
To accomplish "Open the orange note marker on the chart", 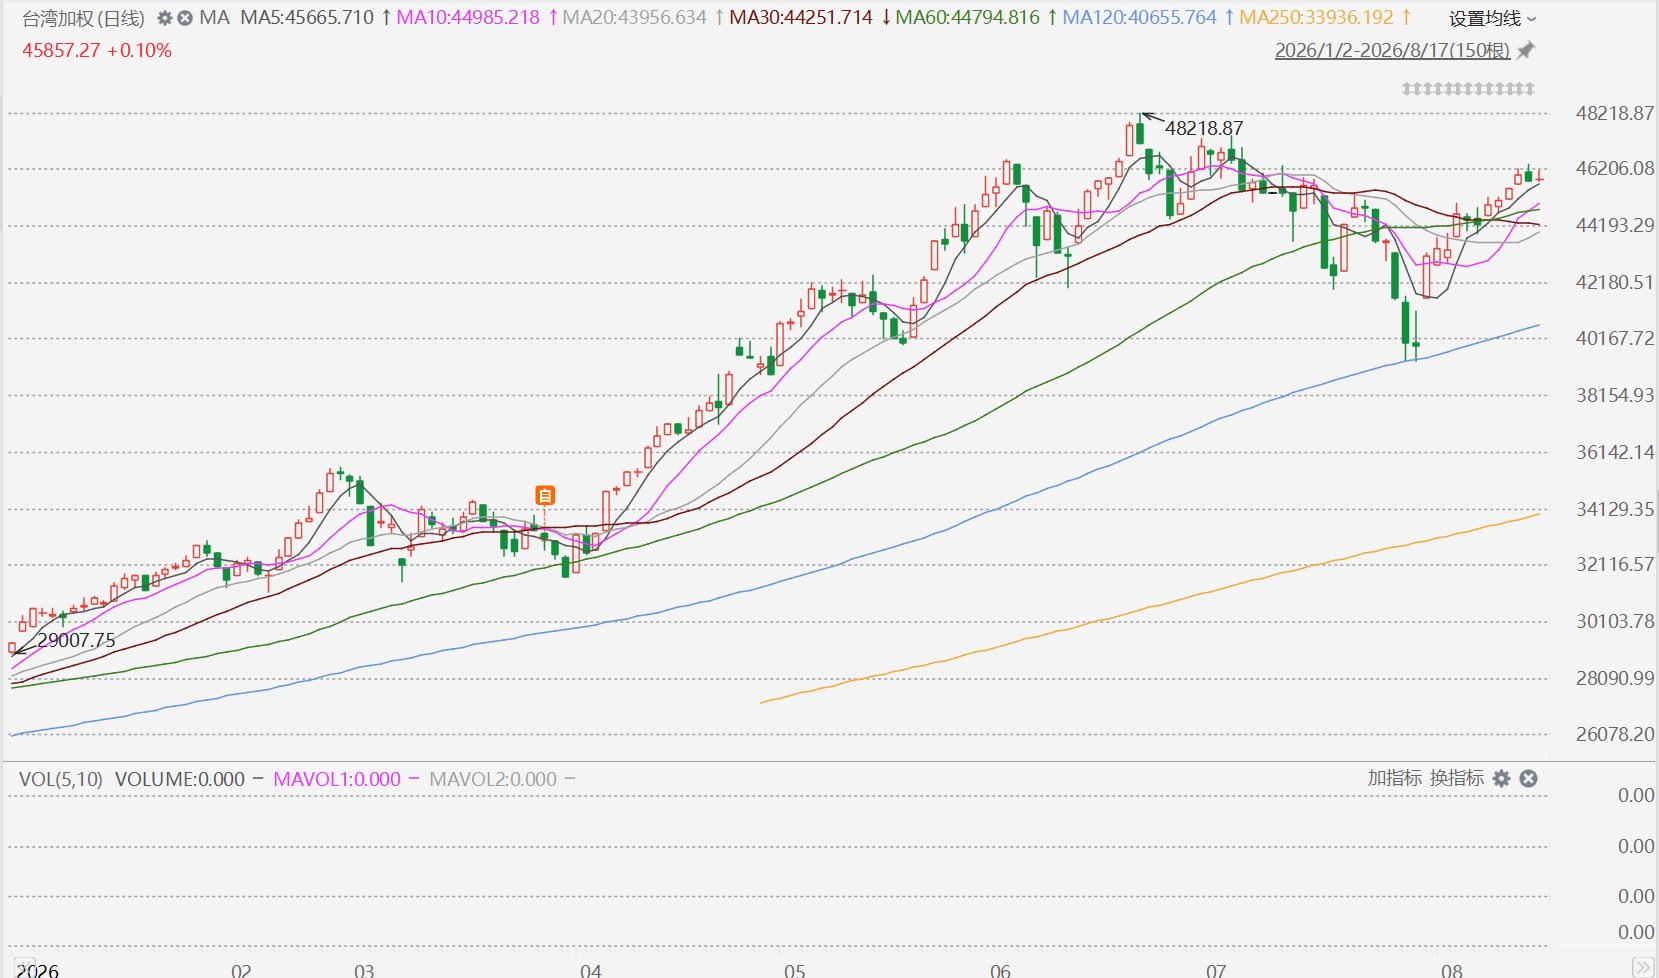I will [544, 495].
